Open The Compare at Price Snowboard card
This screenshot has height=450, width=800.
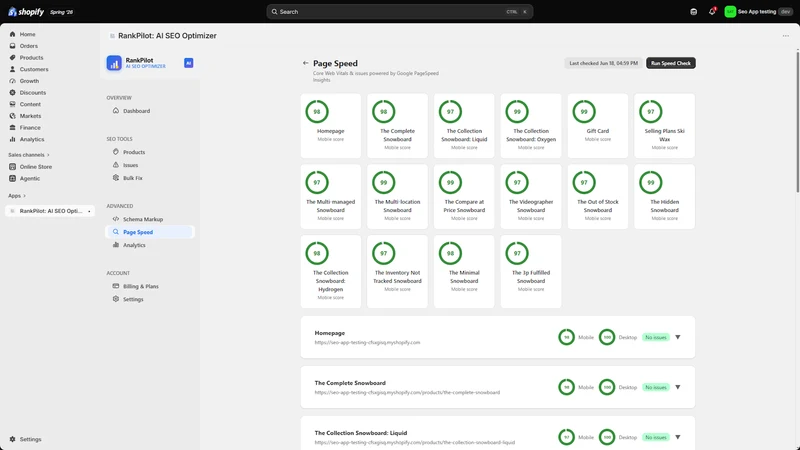click(464, 196)
